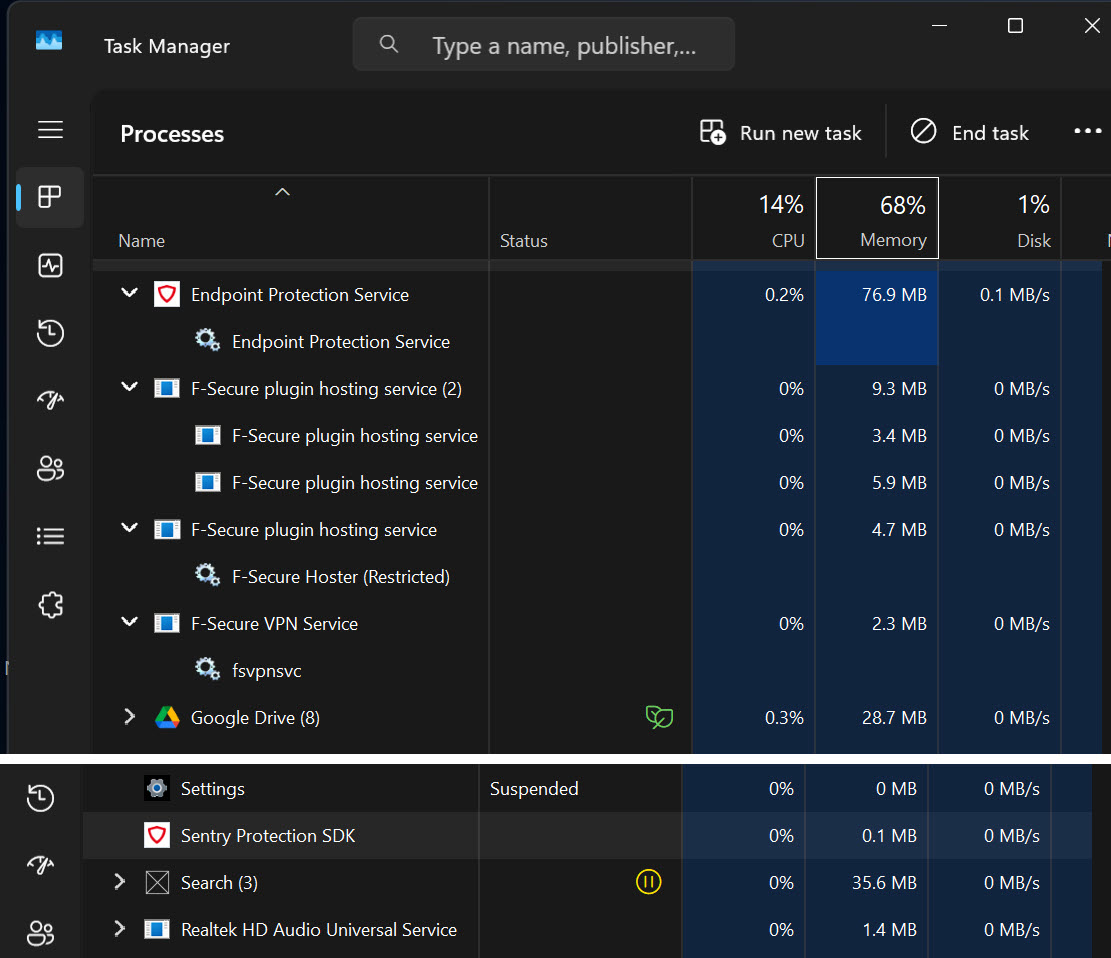Collapse the Endpoint Protection Service group

[x=129, y=294]
